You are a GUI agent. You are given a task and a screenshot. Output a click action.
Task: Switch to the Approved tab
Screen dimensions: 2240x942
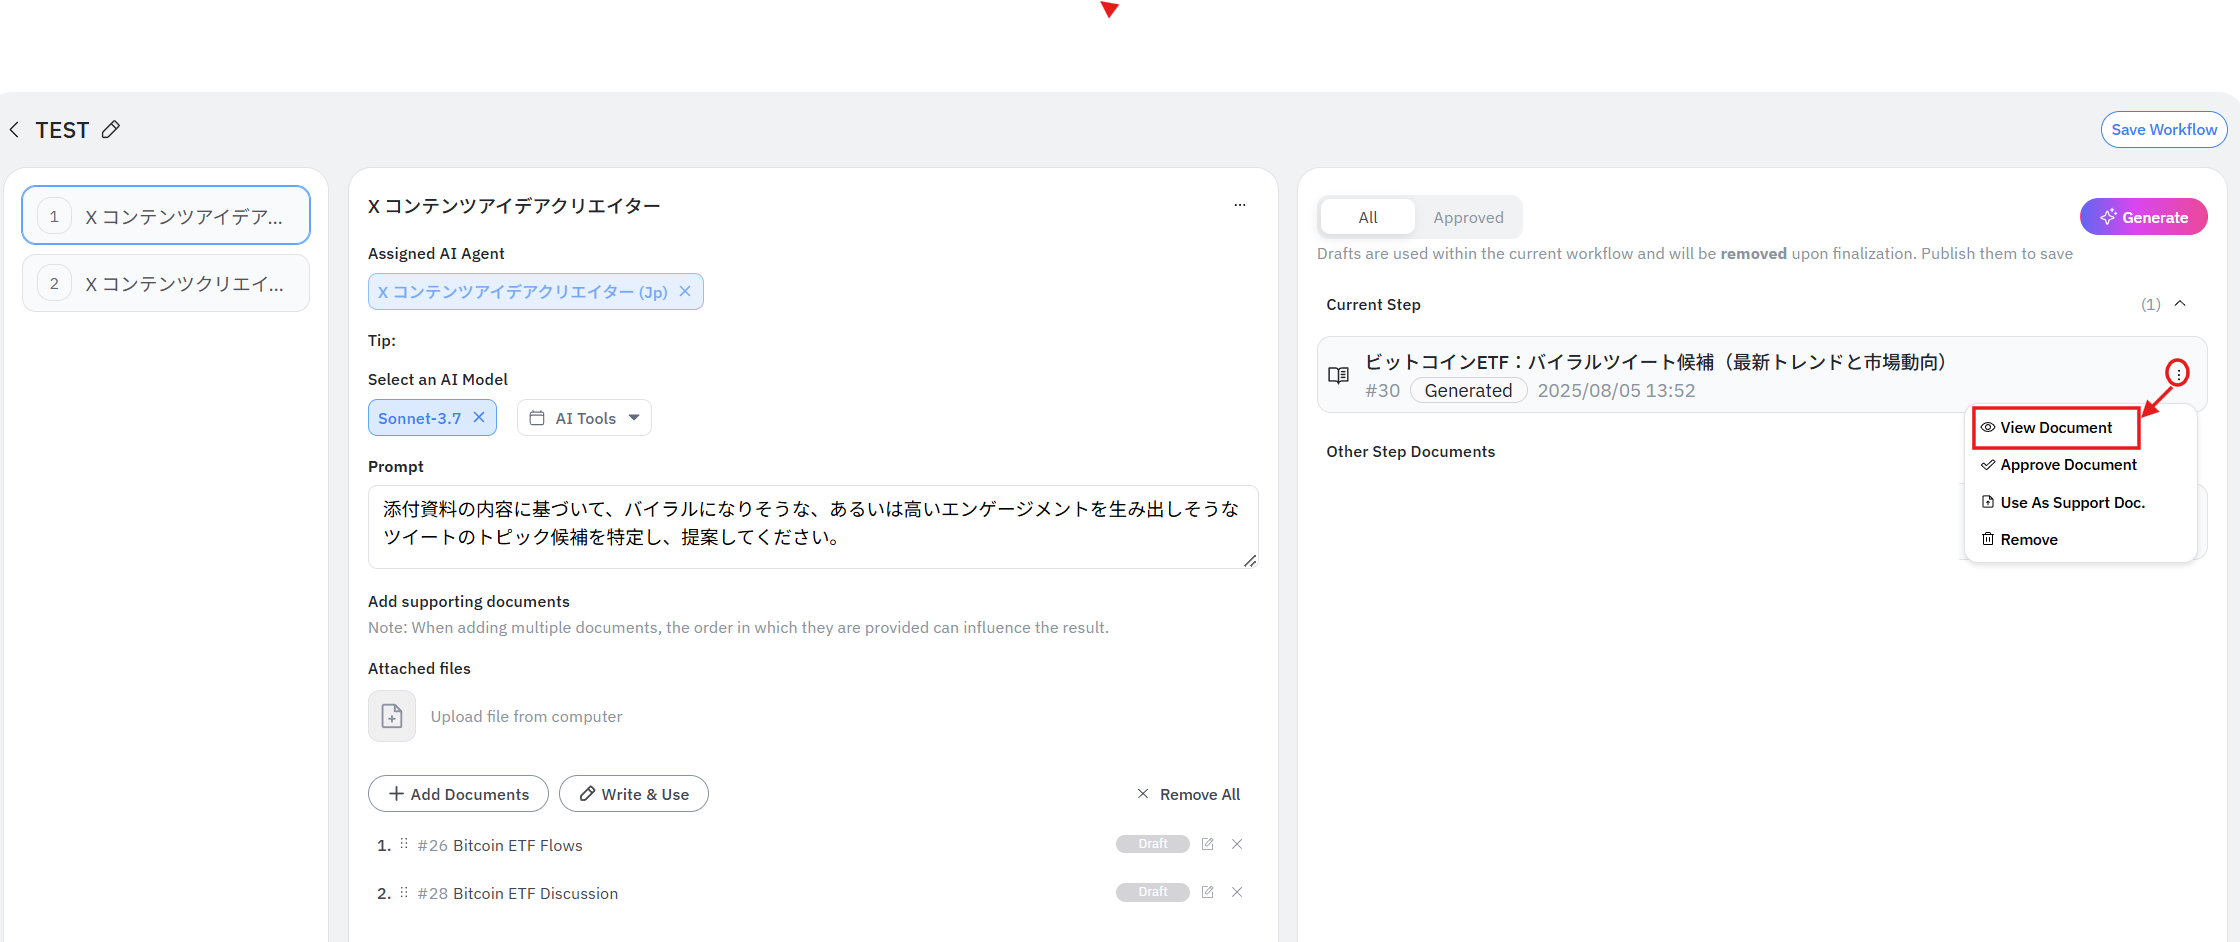[1467, 217]
